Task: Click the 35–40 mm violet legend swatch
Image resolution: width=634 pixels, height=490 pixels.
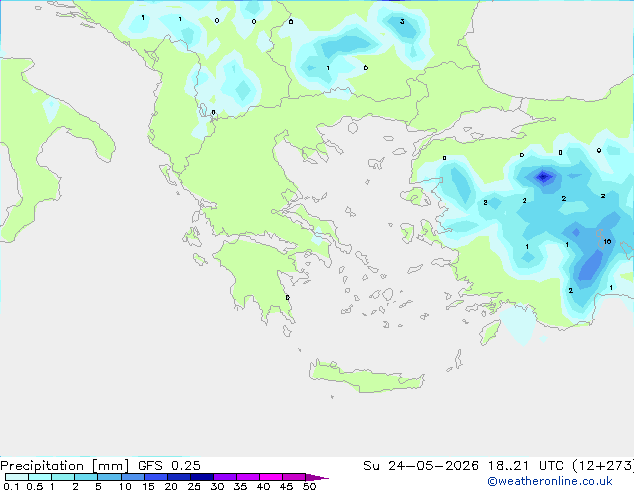Action: [247, 477]
